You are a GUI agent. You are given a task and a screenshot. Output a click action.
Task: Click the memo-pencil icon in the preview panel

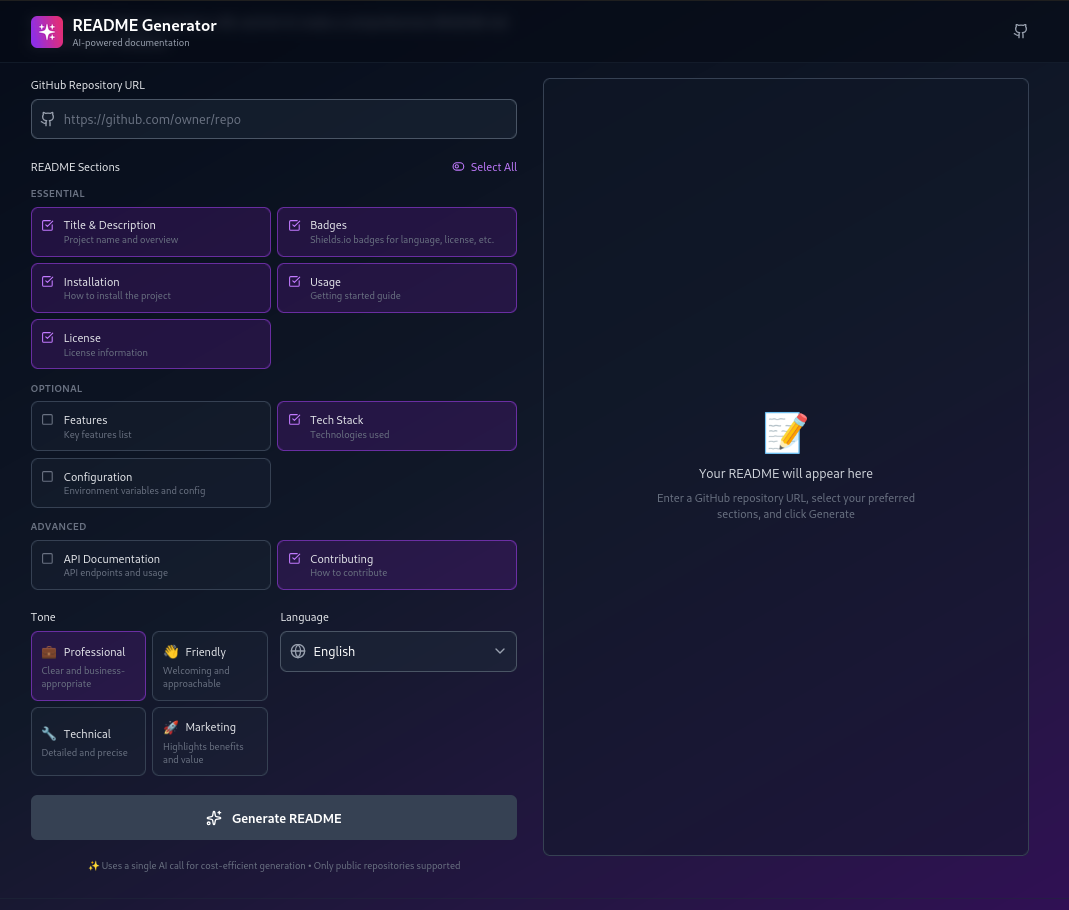(x=785, y=432)
